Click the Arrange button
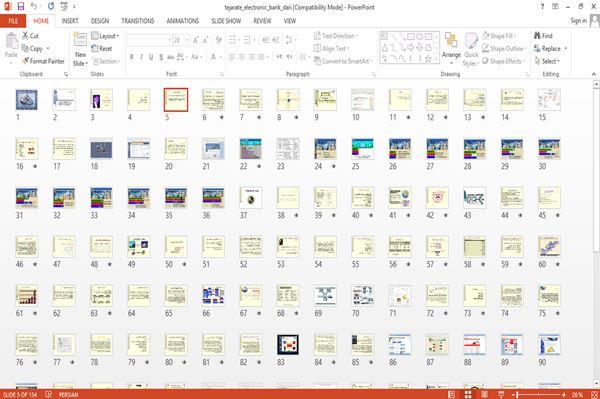 click(451, 48)
